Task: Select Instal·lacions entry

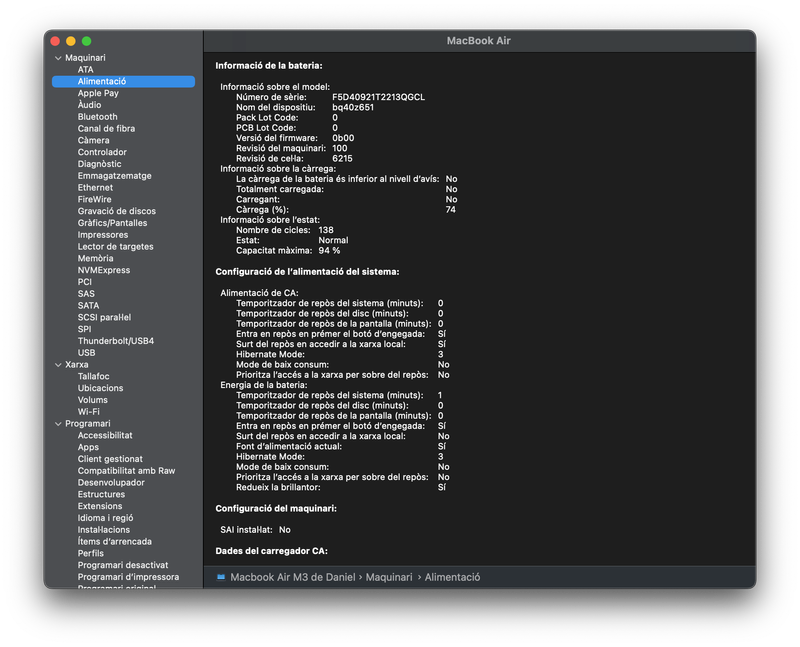Action: pos(104,530)
